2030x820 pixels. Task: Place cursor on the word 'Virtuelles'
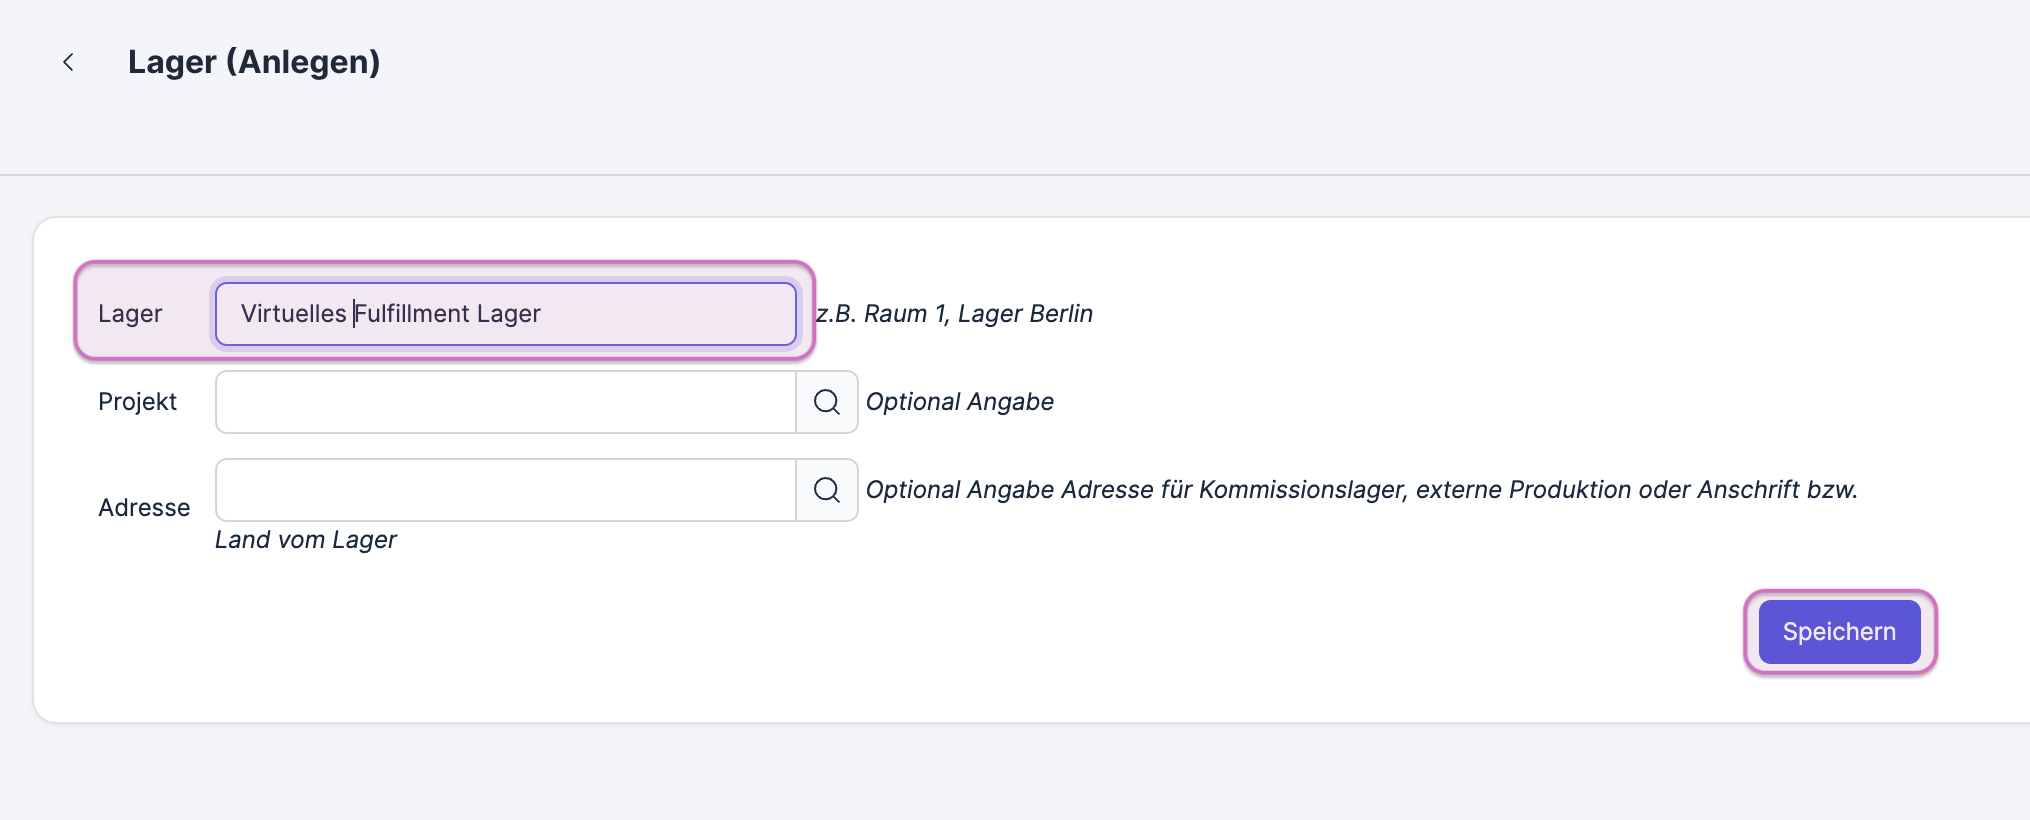point(293,314)
